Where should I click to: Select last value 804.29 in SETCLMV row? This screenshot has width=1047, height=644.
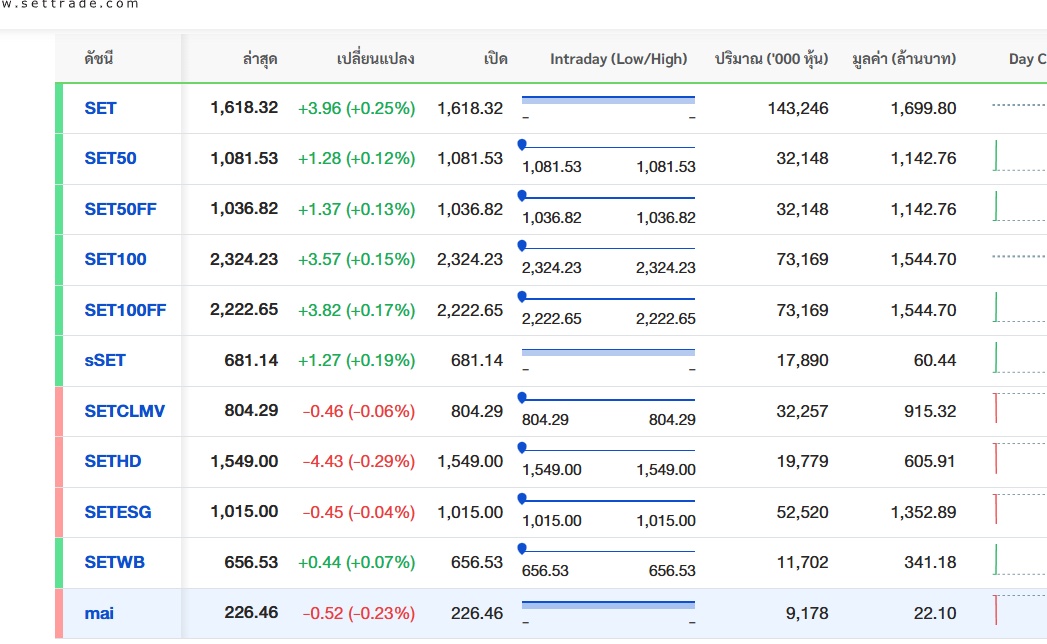251,410
